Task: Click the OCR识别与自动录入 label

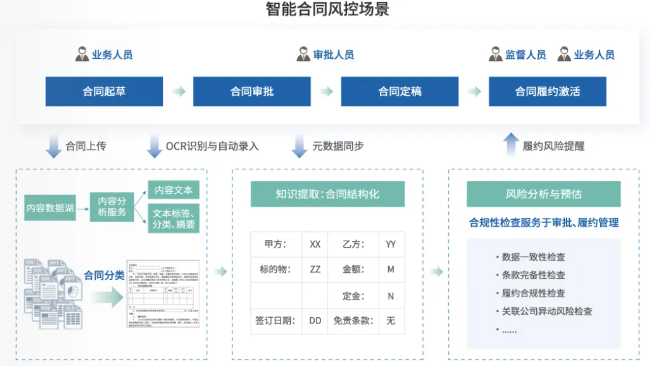Action: [x=212, y=146]
